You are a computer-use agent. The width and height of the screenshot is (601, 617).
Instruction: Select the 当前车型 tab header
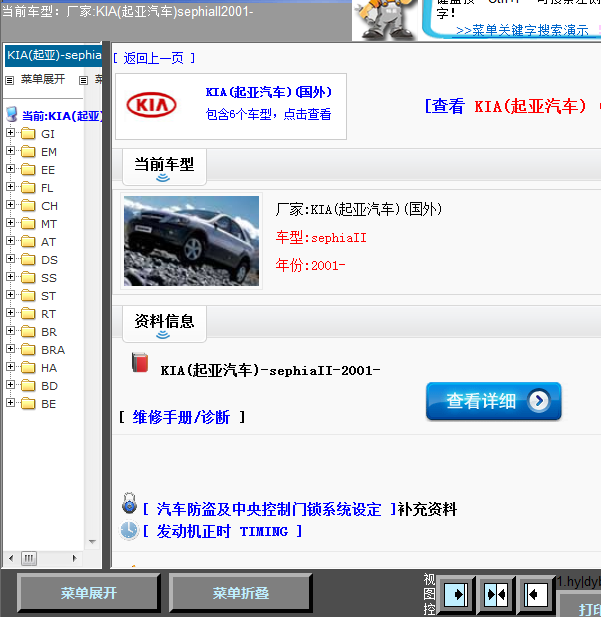(x=164, y=167)
